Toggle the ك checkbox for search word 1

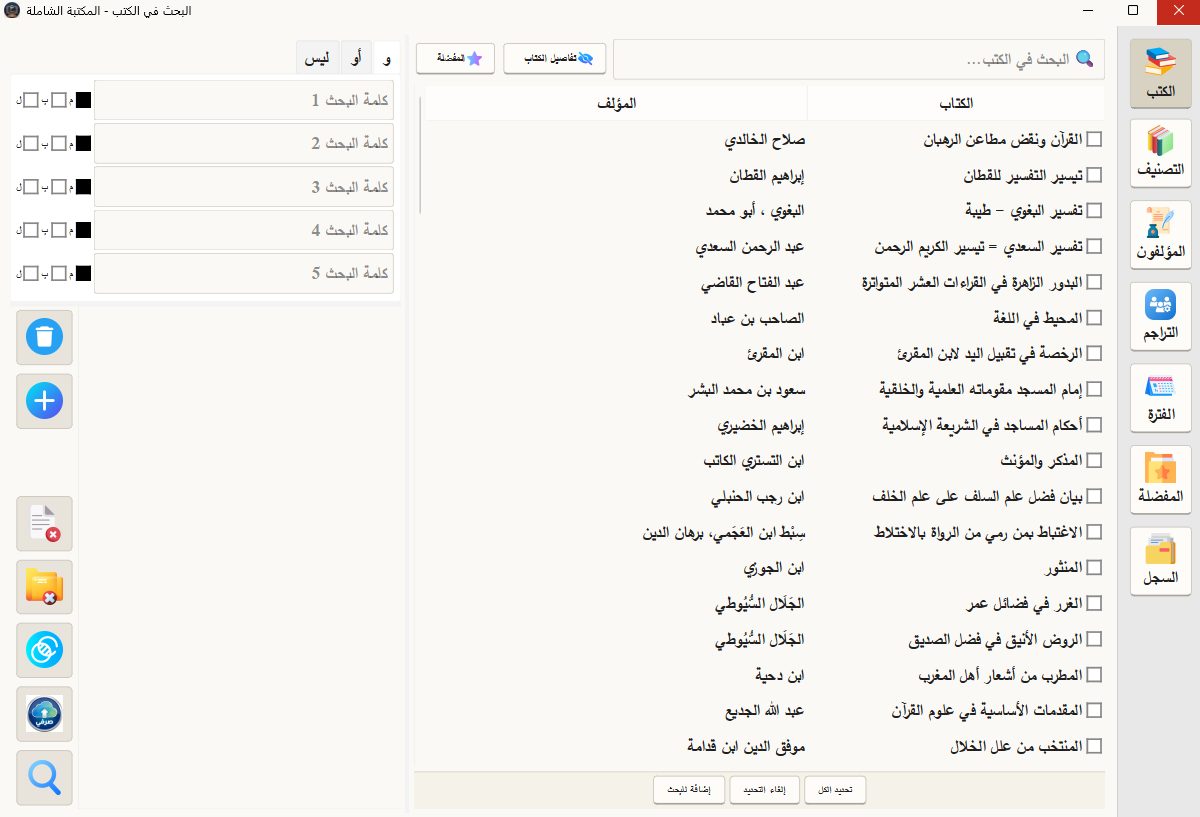(31, 100)
